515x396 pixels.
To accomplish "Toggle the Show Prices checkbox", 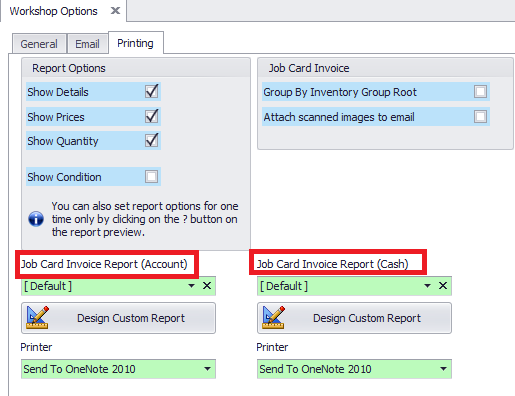I will click(x=152, y=116).
